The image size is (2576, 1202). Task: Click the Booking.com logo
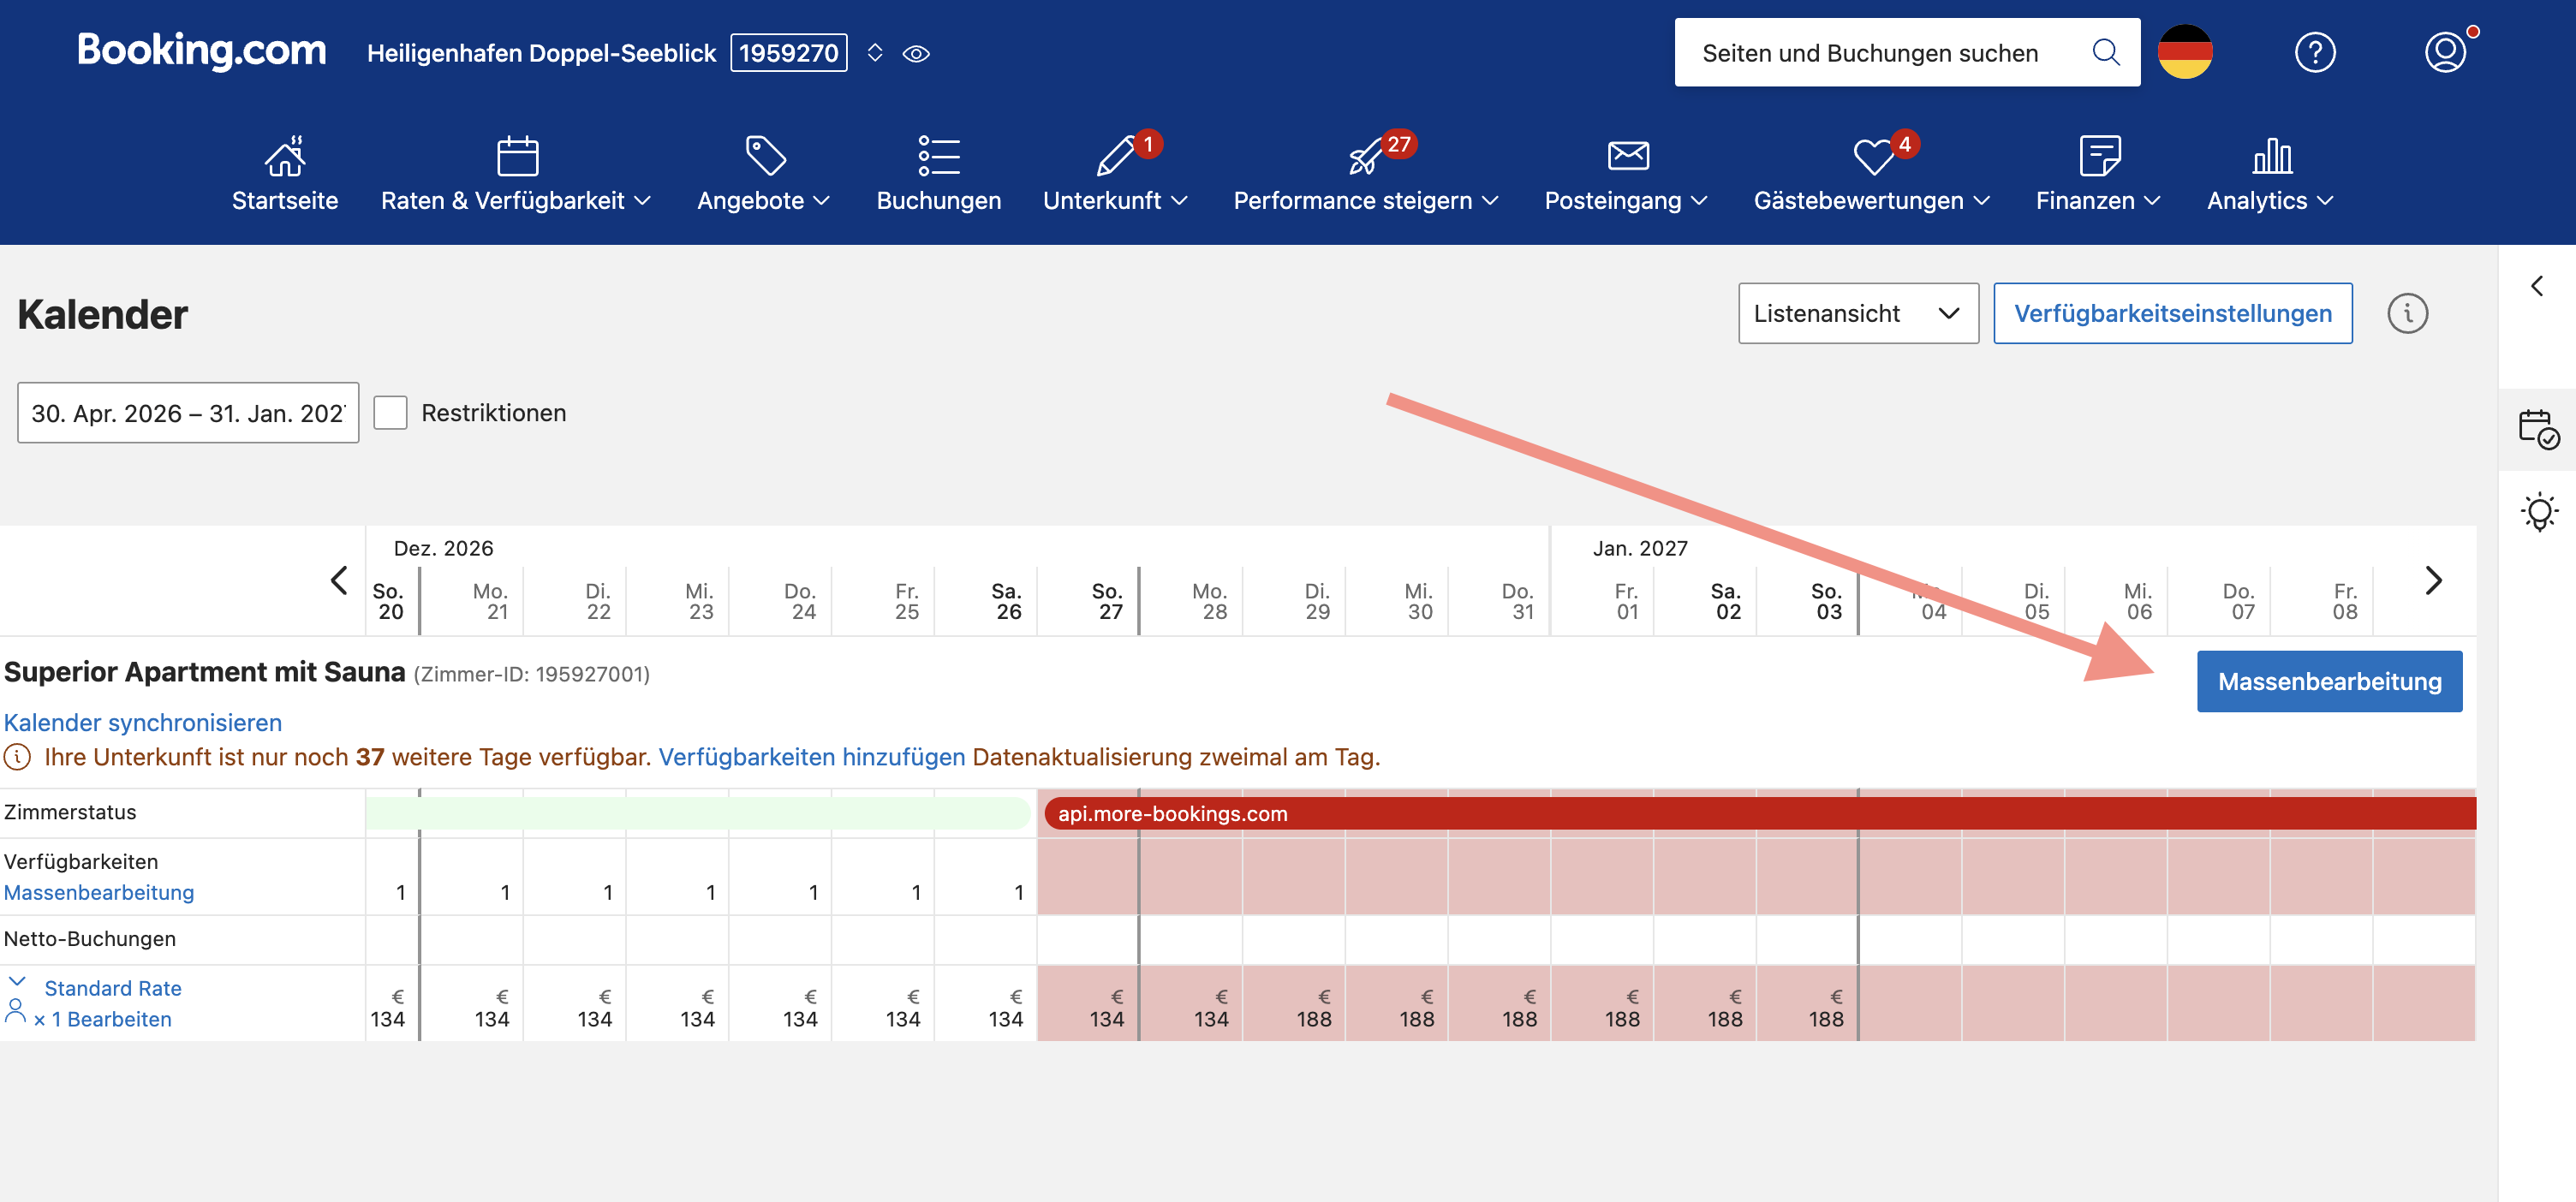(201, 50)
